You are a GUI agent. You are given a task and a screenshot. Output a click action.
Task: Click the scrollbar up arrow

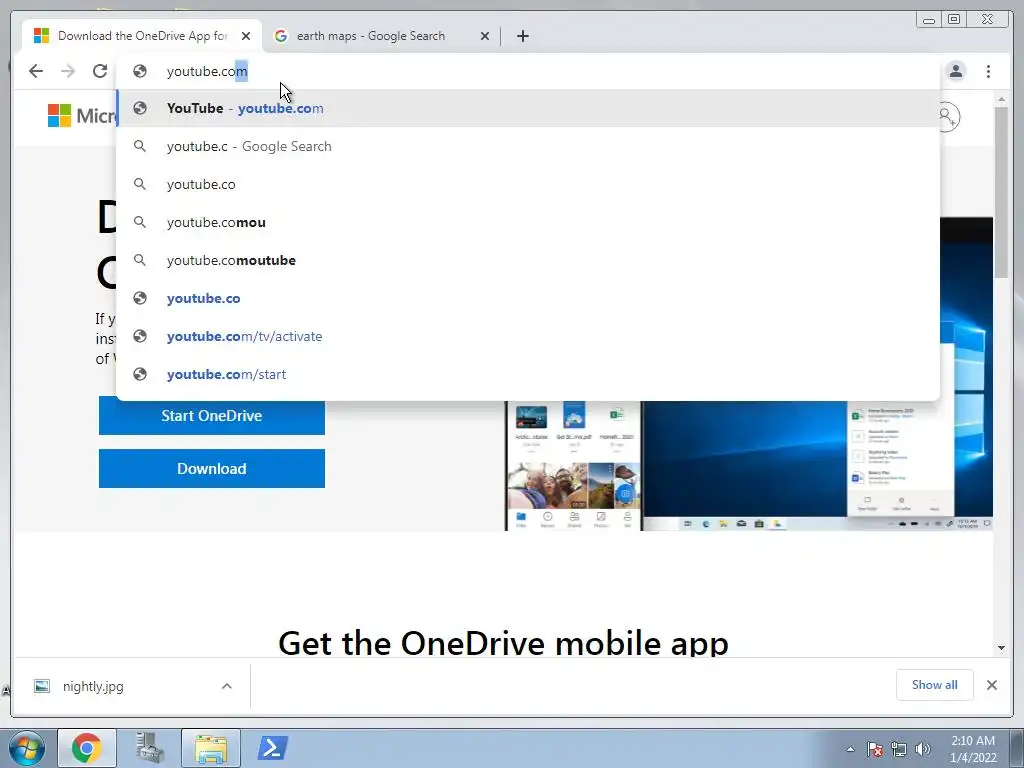(x=1001, y=99)
